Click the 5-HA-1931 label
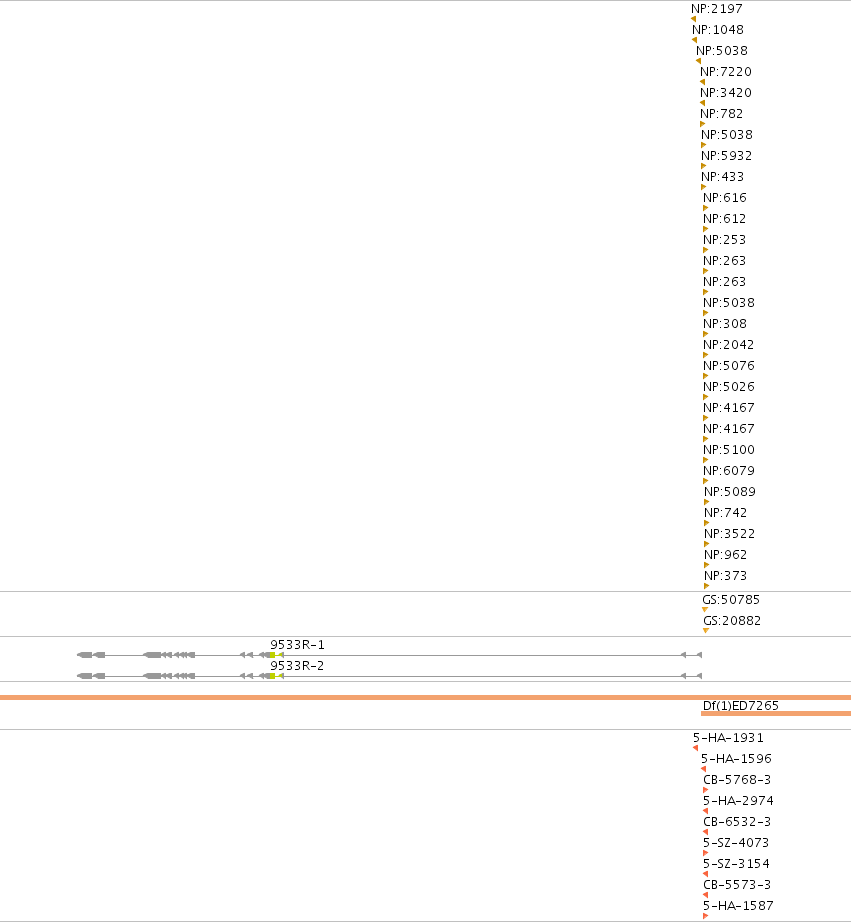 (728, 738)
